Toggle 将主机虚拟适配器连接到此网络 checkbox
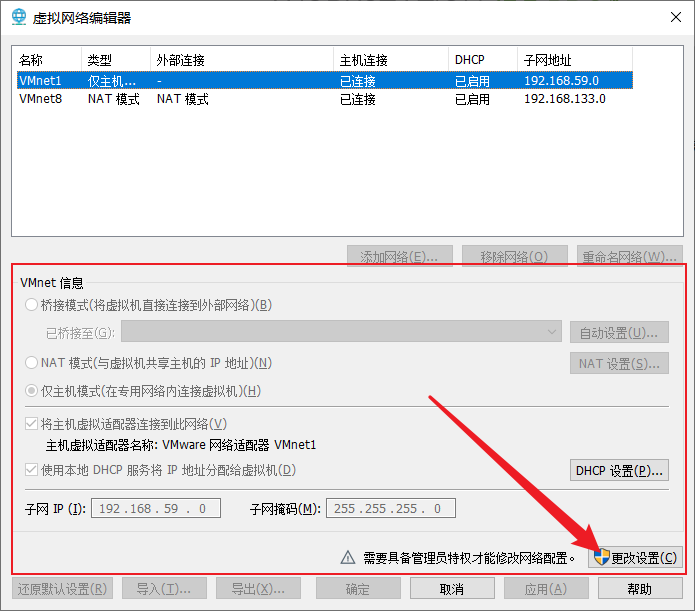The width and height of the screenshot is (695, 611). click(32, 424)
